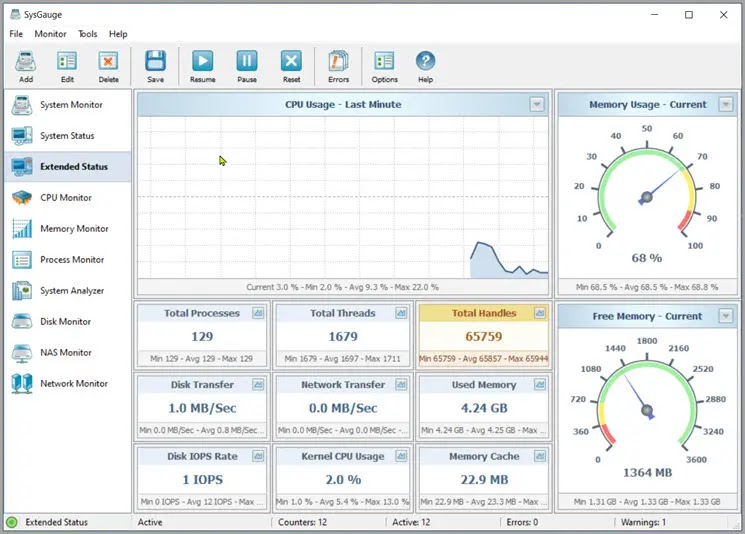This screenshot has height=534, width=745.
Task: Select System Monitor in sidebar
Action: tap(68, 105)
